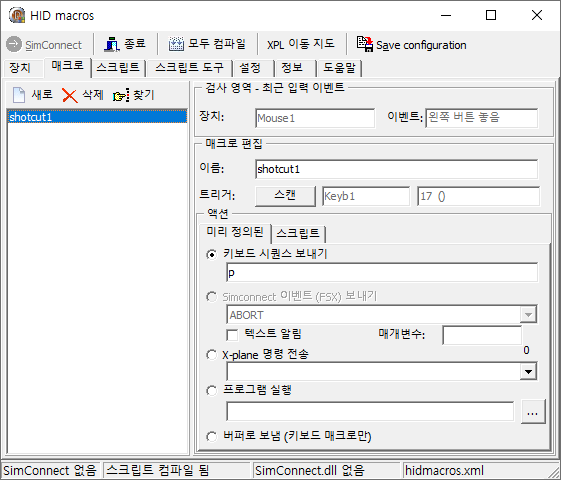The height and width of the screenshot is (480, 561).
Task: Click the 스크립트 컴파일 됨 status entry
Action: tap(176, 470)
